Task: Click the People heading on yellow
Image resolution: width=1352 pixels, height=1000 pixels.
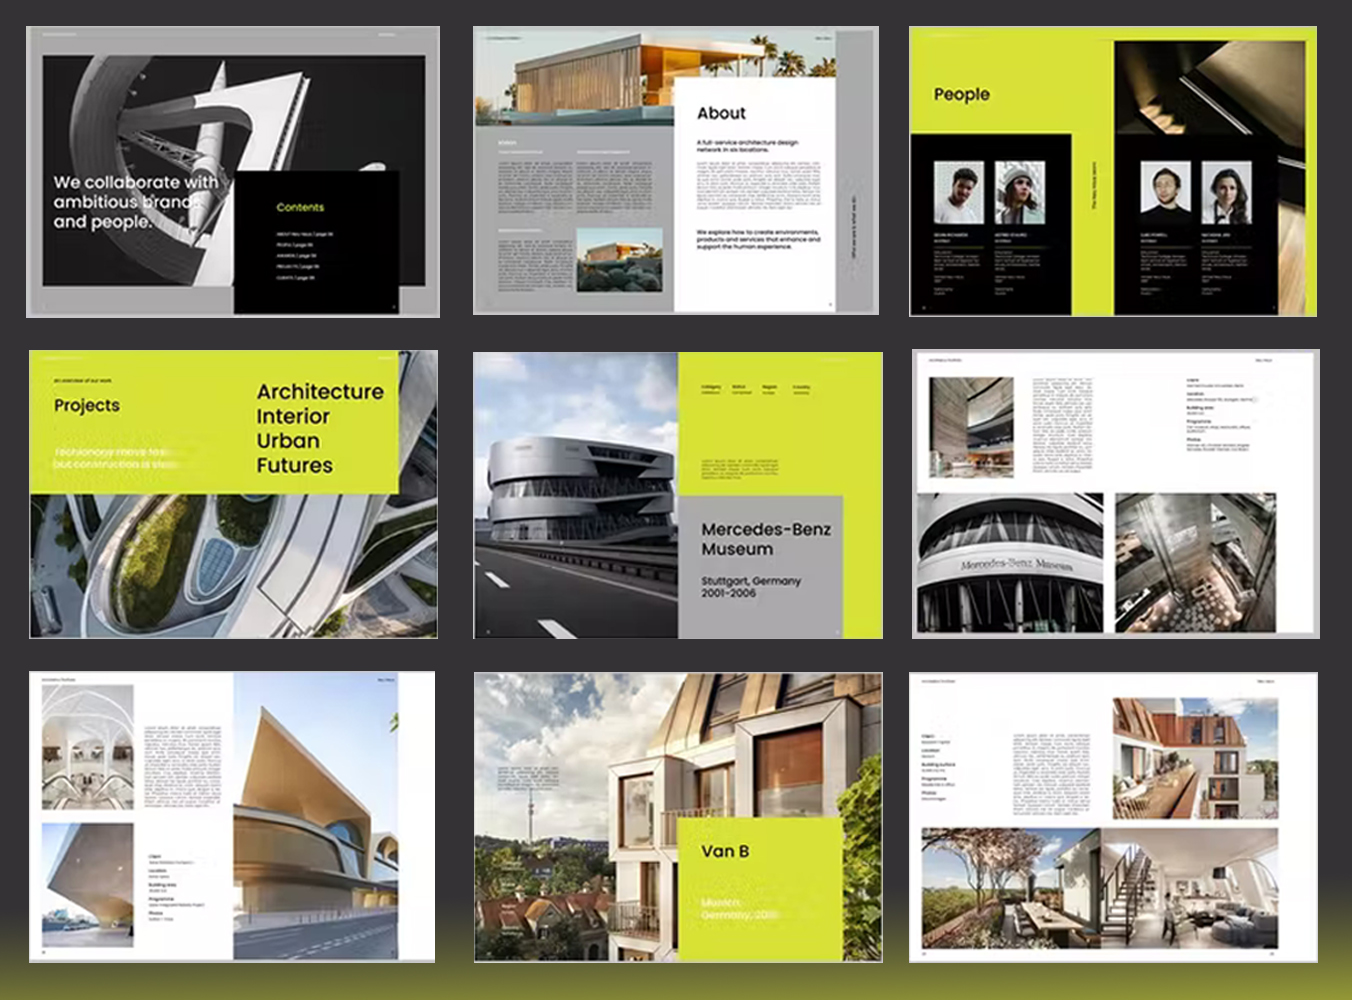Action: tap(961, 95)
